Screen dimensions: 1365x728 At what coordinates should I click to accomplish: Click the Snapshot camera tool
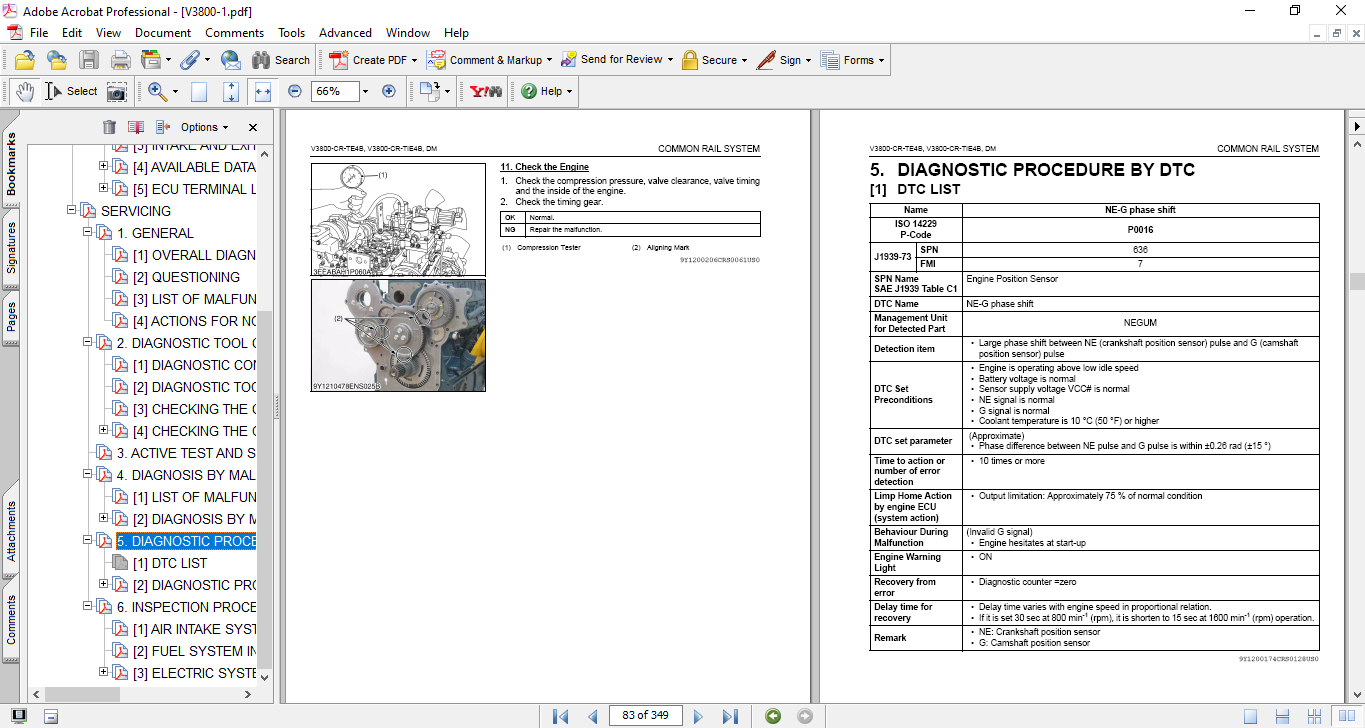pyautogui.click(x=117, y=91)
